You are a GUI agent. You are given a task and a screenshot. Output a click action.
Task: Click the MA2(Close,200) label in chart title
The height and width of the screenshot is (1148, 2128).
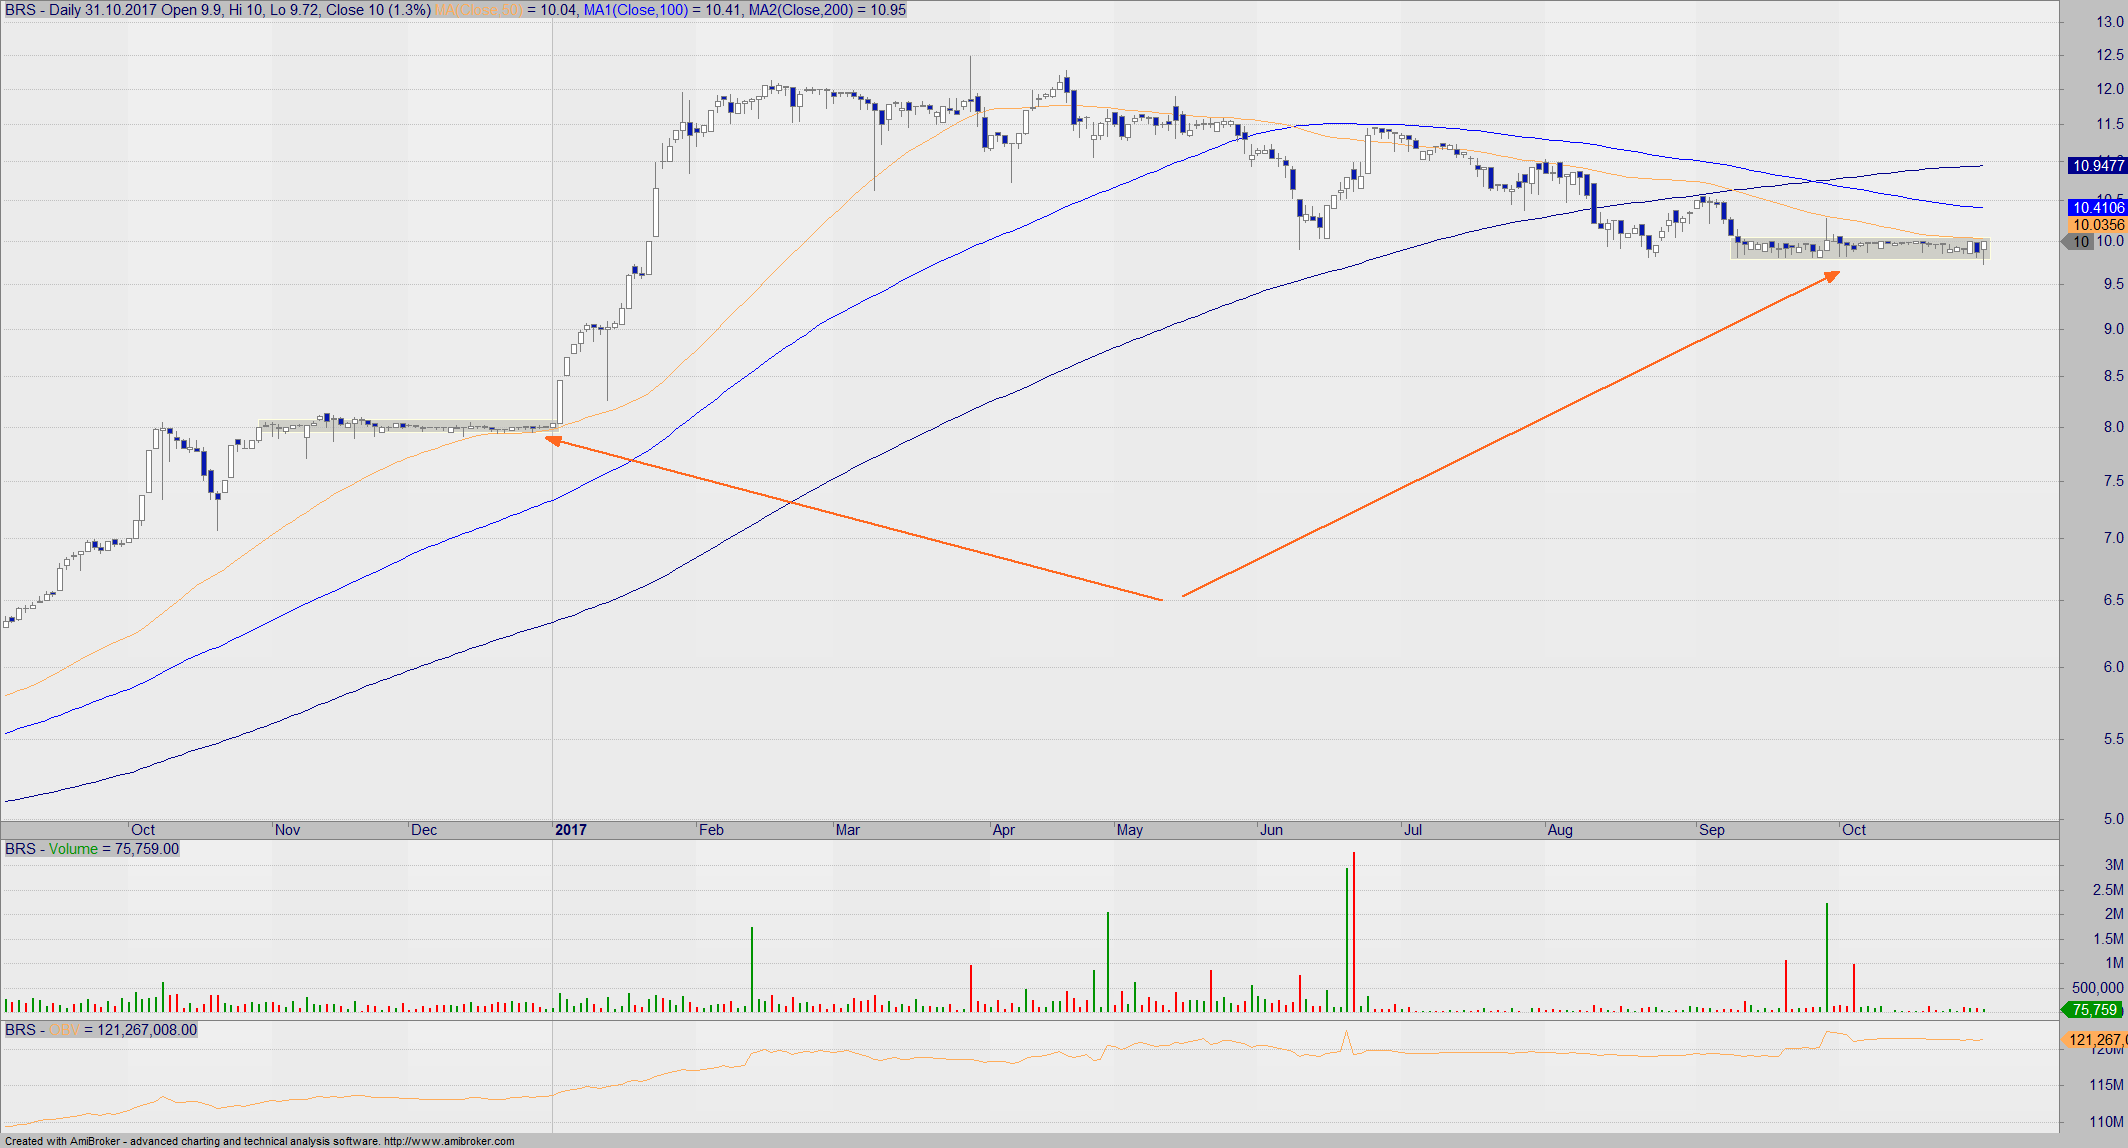tap(800, 10)
